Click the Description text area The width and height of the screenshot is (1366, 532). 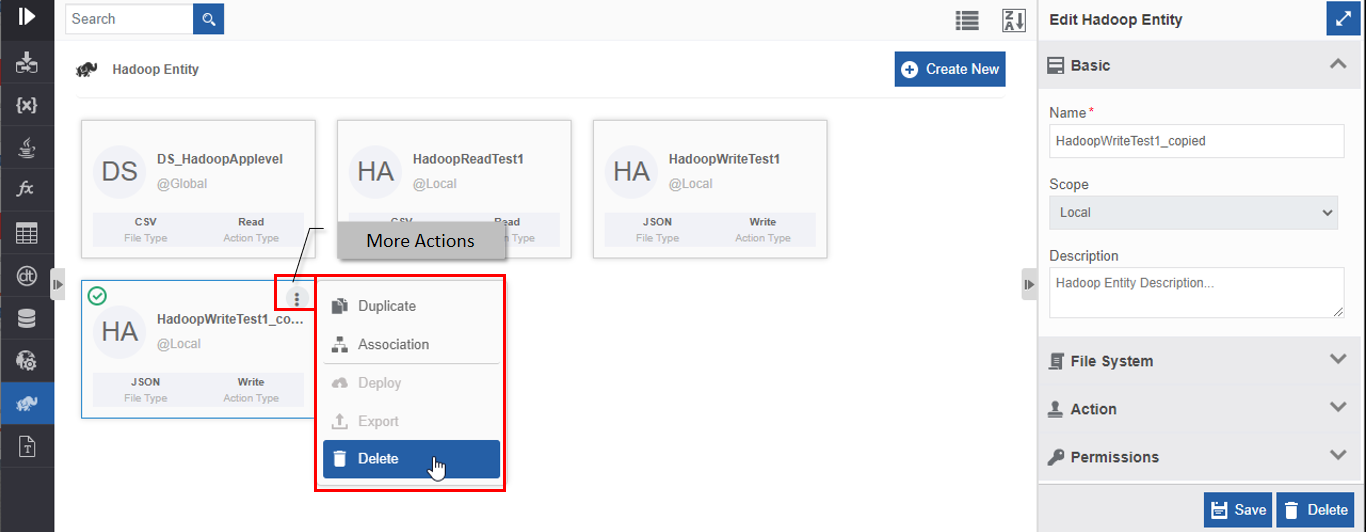click(1196, 292)
